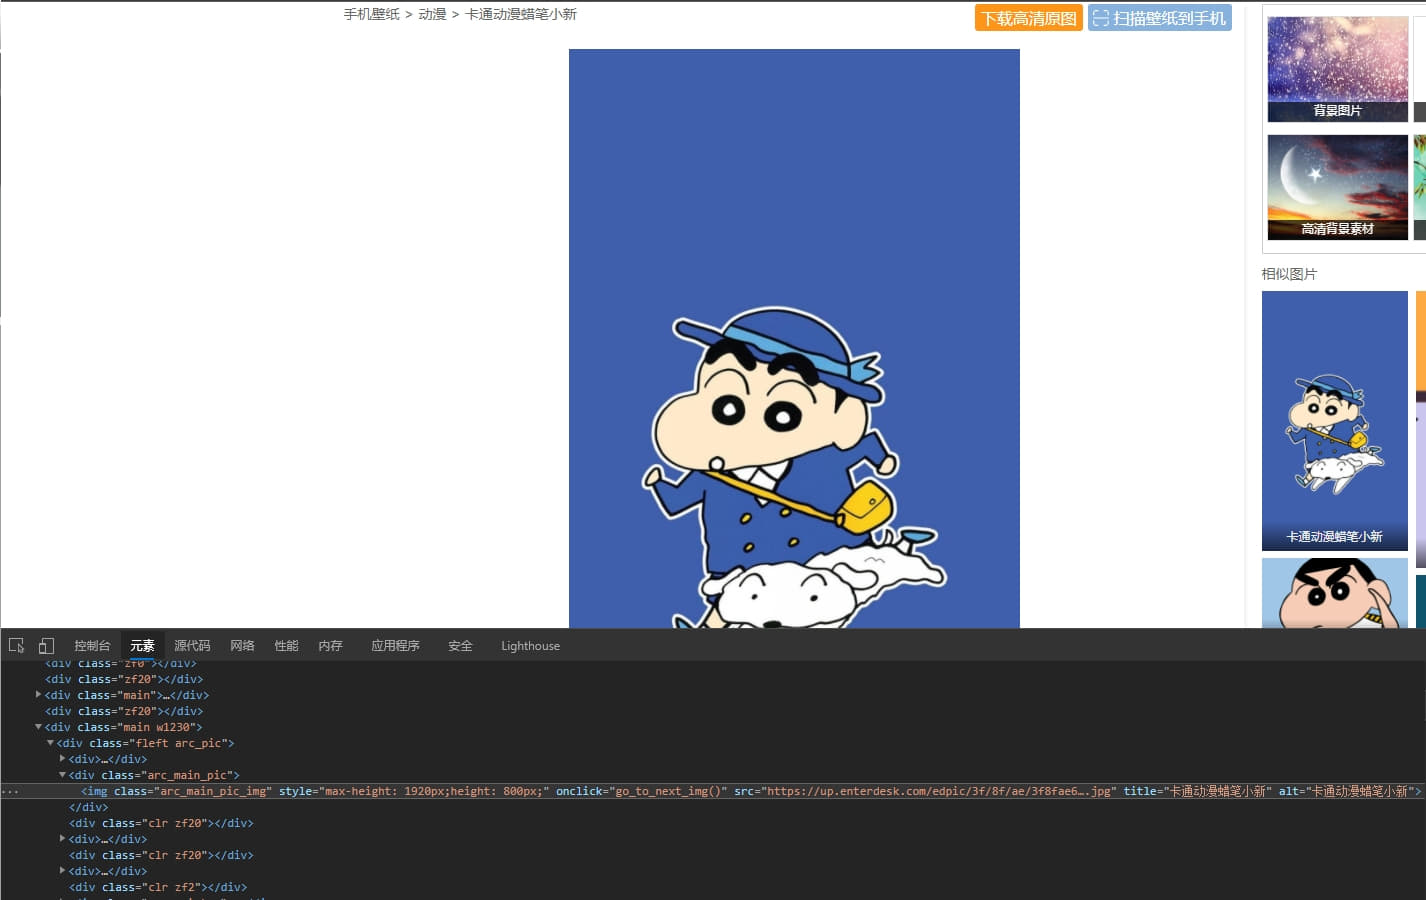This screenshot has width=1426, height=900.
Task: Collapse the div class="fleft arc_pic" node
Action: point(50,742)
